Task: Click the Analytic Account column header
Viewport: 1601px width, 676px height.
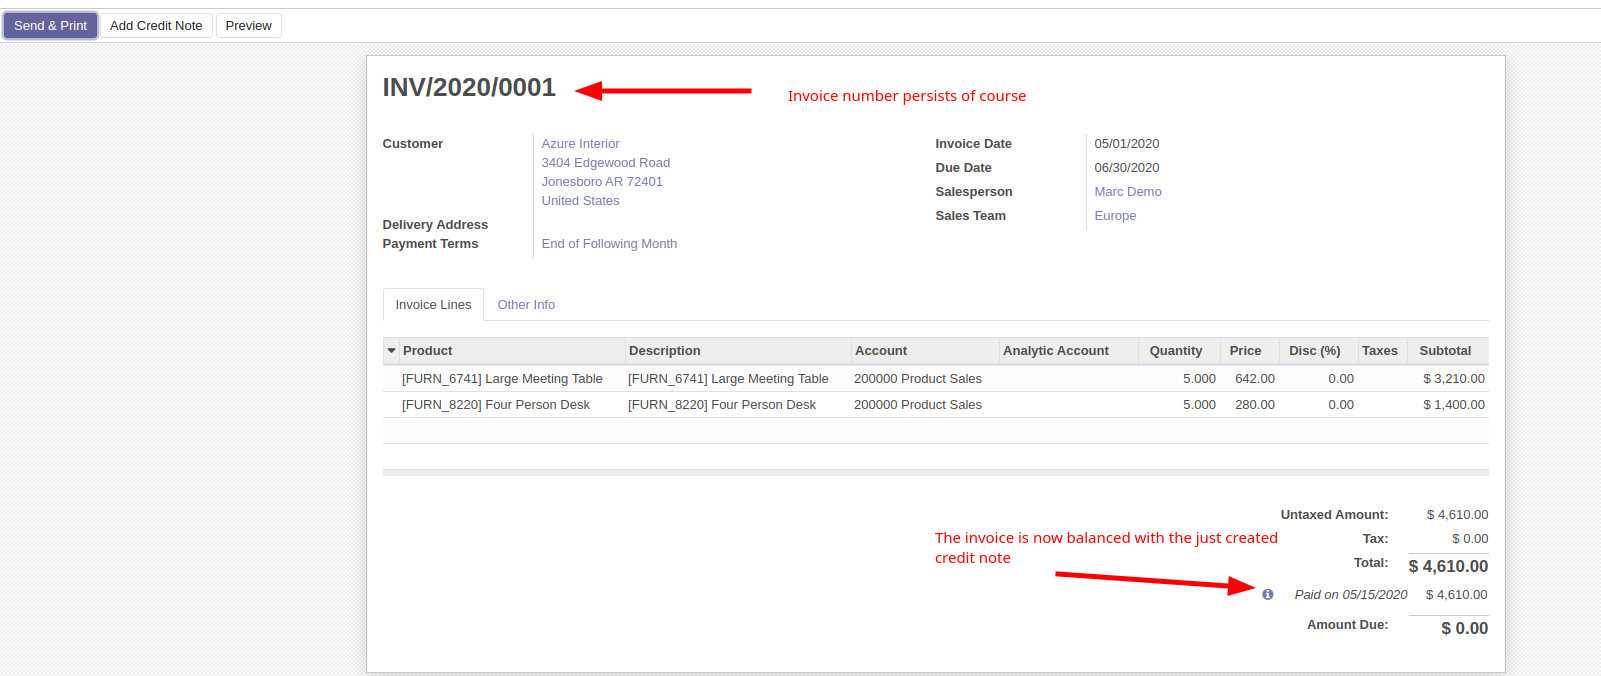Action: pos(1055,351)
